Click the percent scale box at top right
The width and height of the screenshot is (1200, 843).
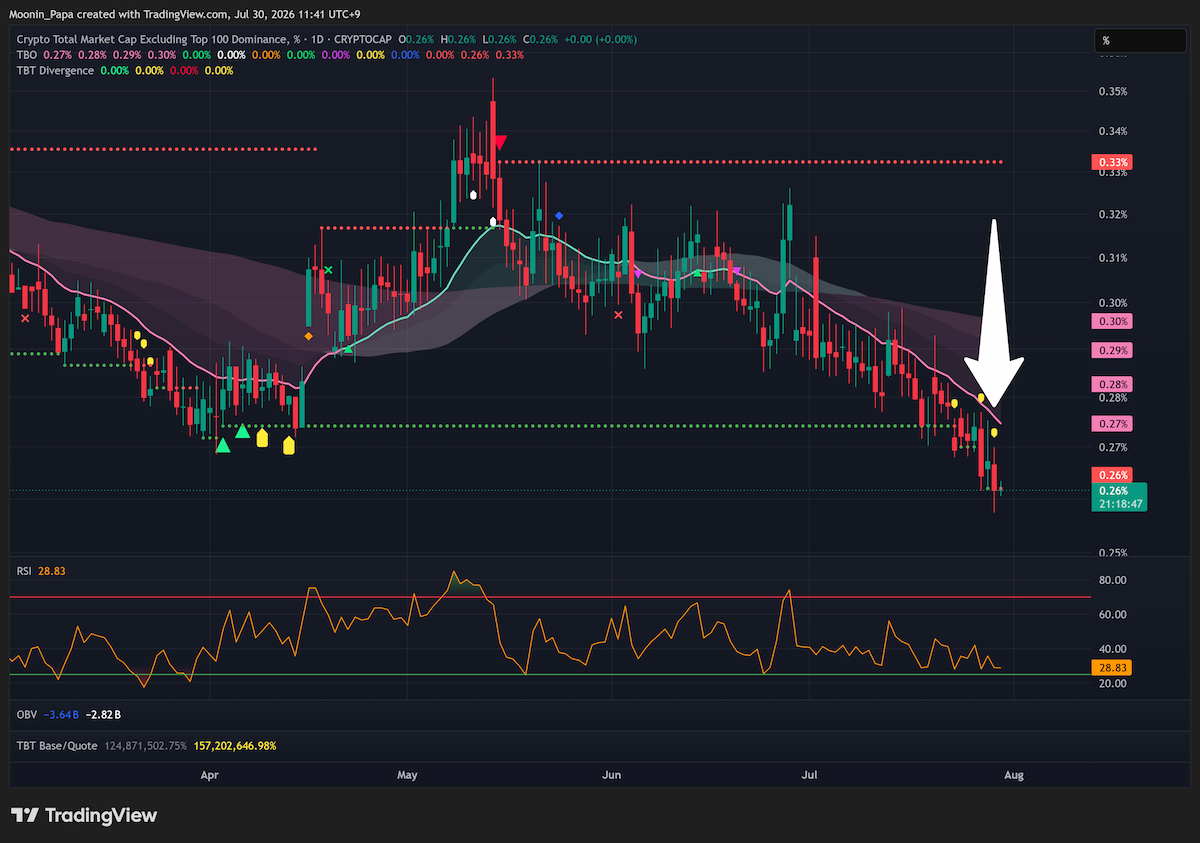[x=1140, y=41]
